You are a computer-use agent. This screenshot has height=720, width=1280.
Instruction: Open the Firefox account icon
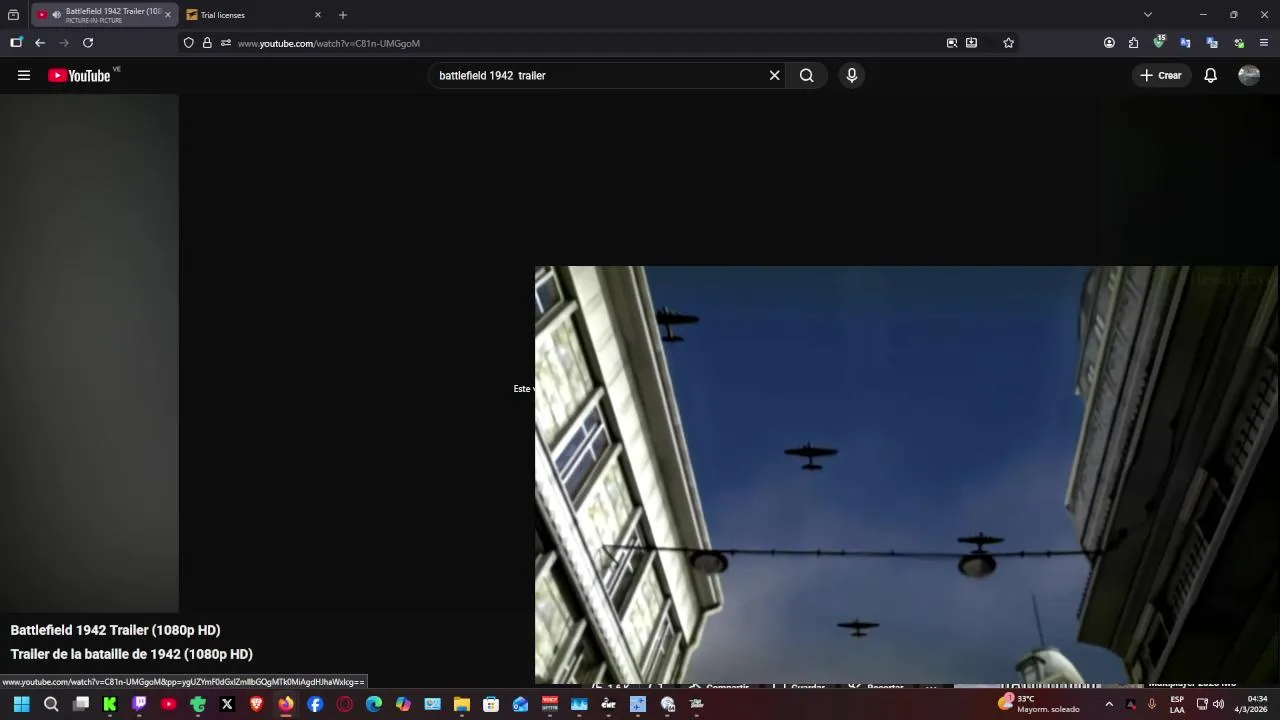1109,43
